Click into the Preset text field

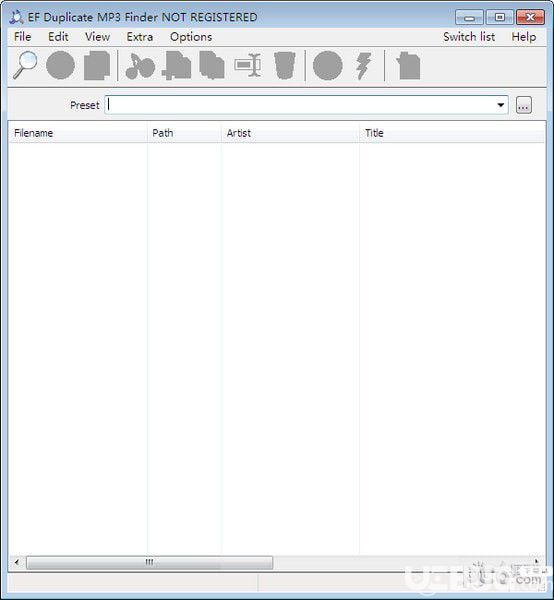click(300, 105)
